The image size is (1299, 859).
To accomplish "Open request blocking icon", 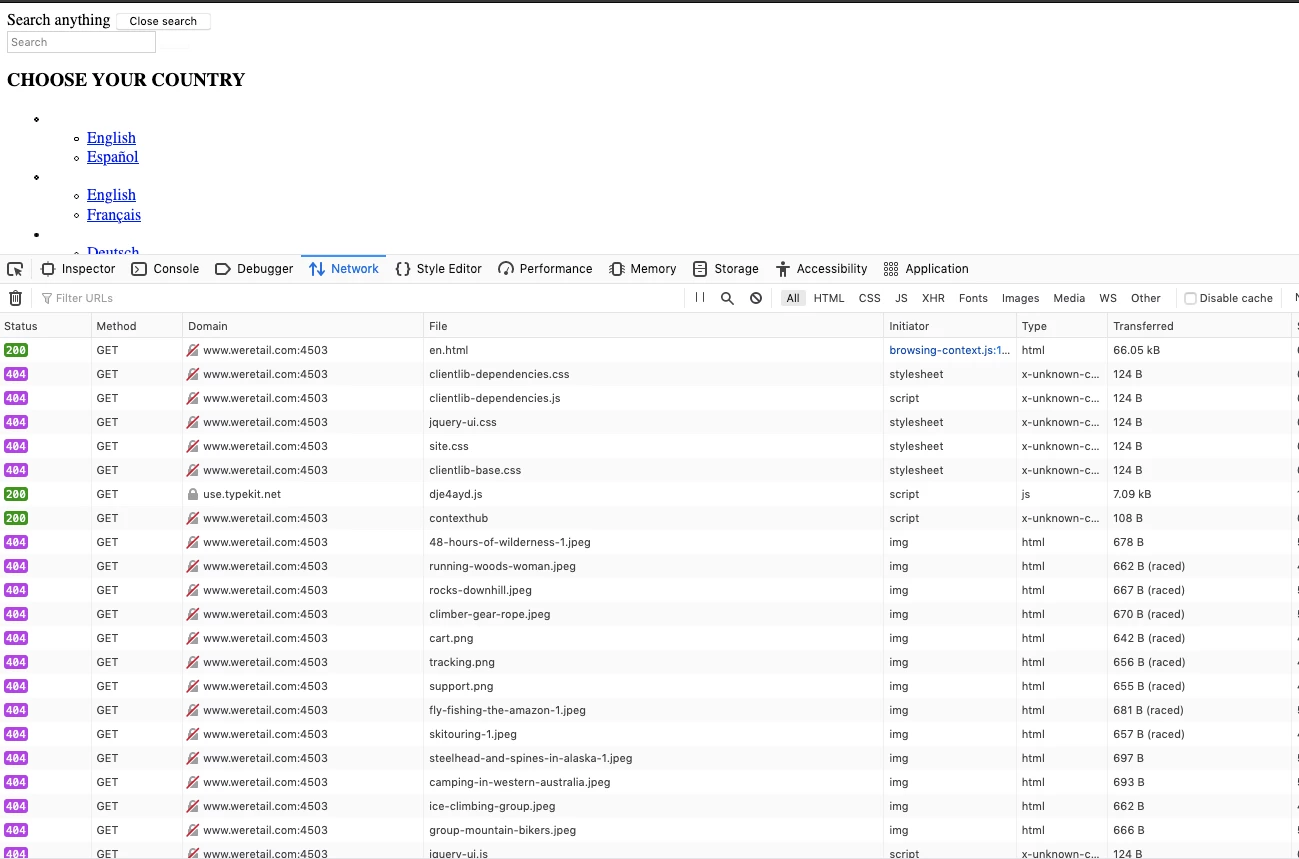I will click(x=756, y=298).
